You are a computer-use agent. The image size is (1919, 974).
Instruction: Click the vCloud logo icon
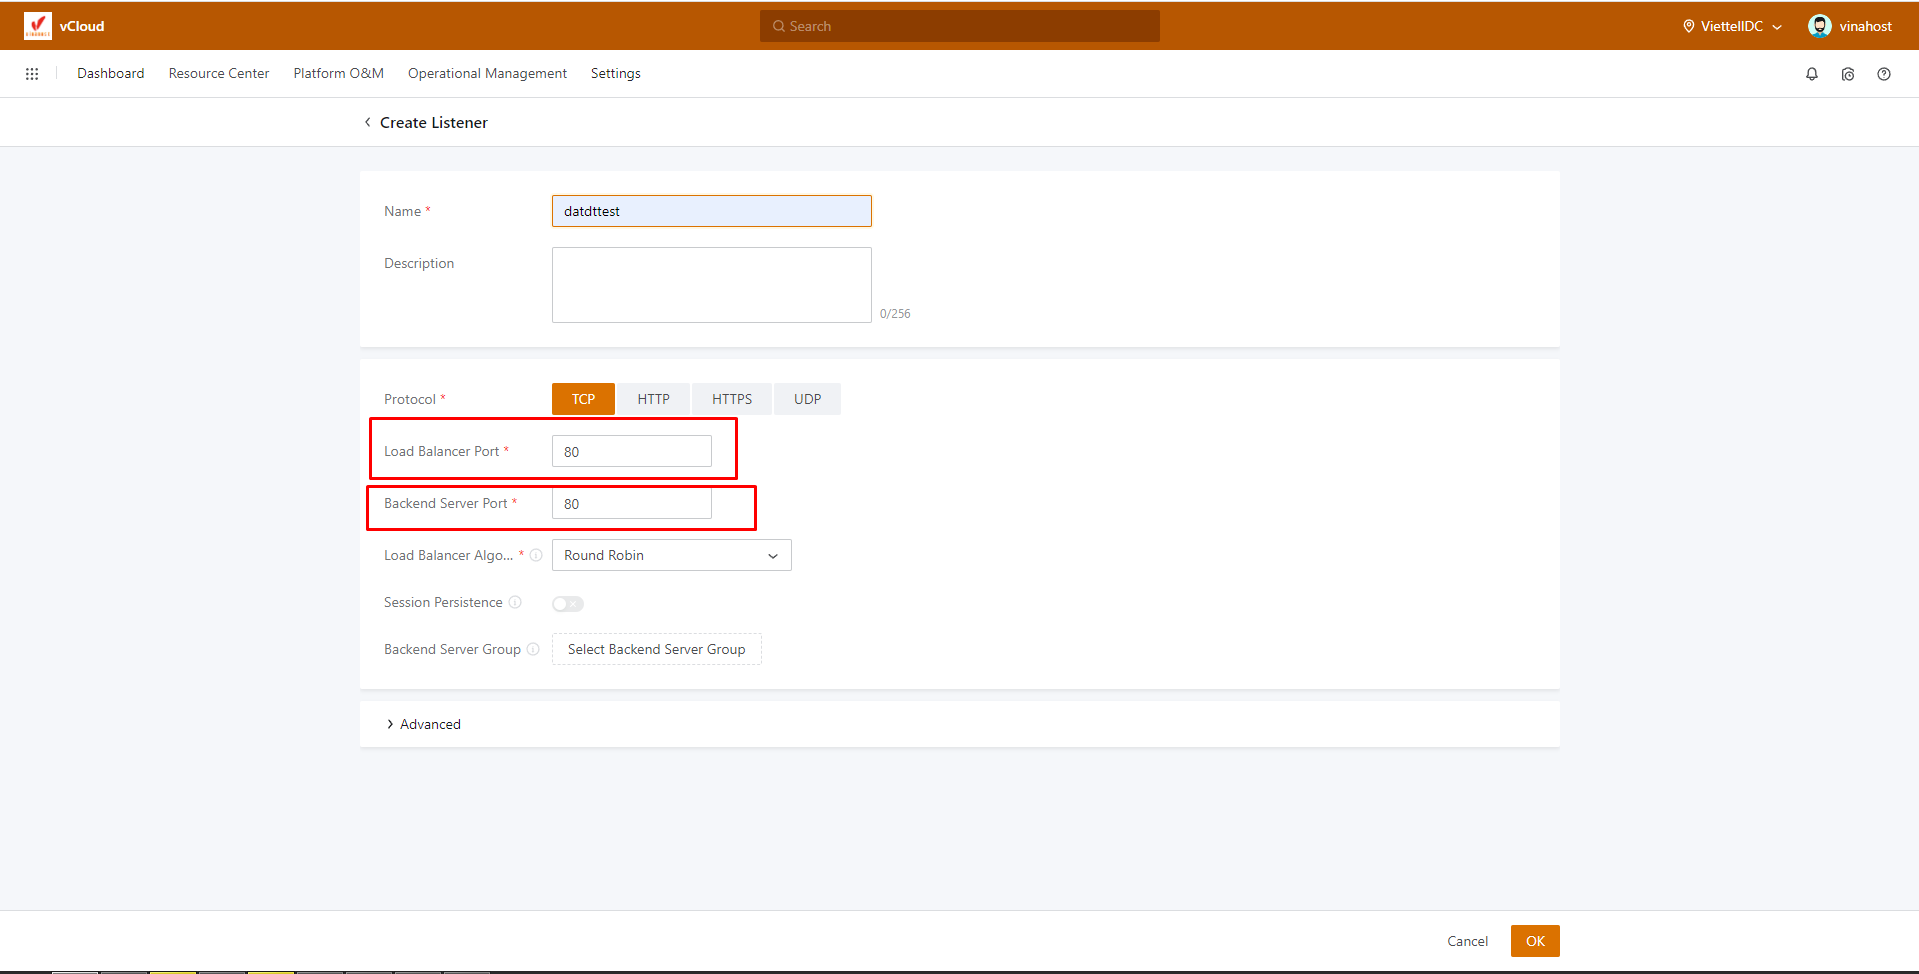[37, 26]
